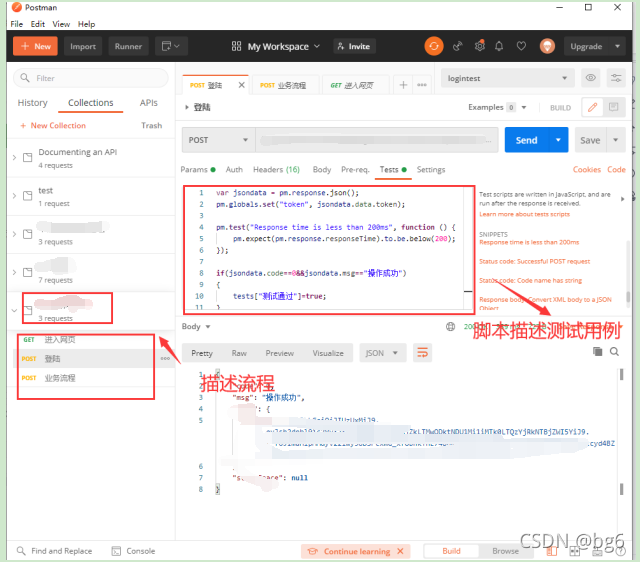Open the Code link
This screenshot has width=640, height=562.
tap(616, 169)
